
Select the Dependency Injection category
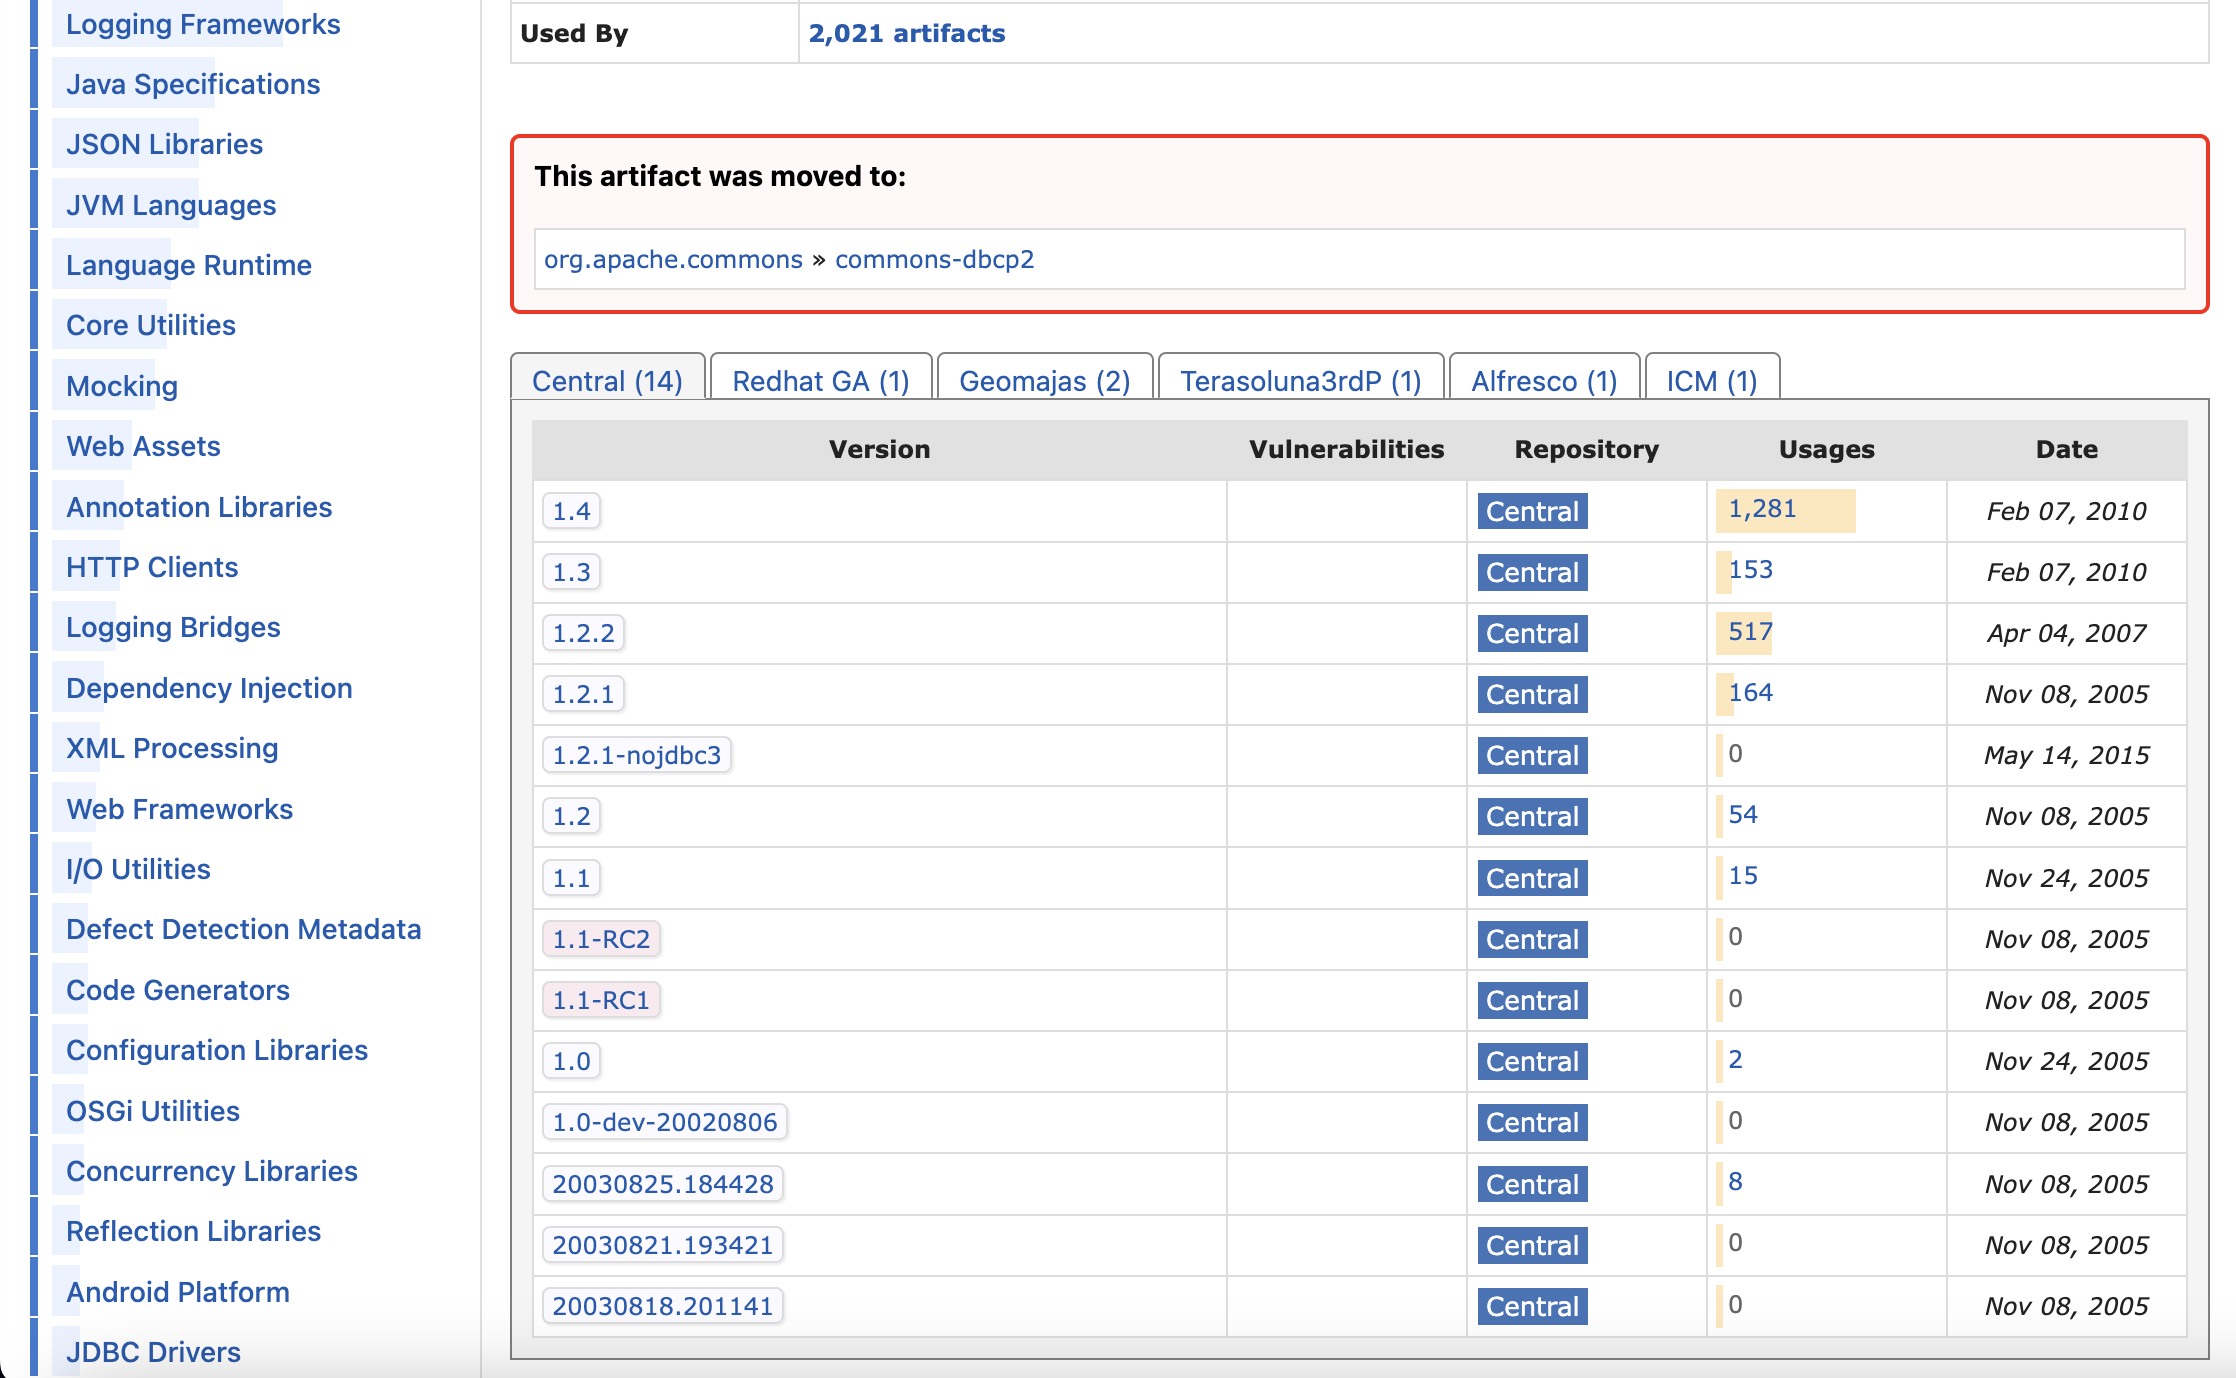209,688
